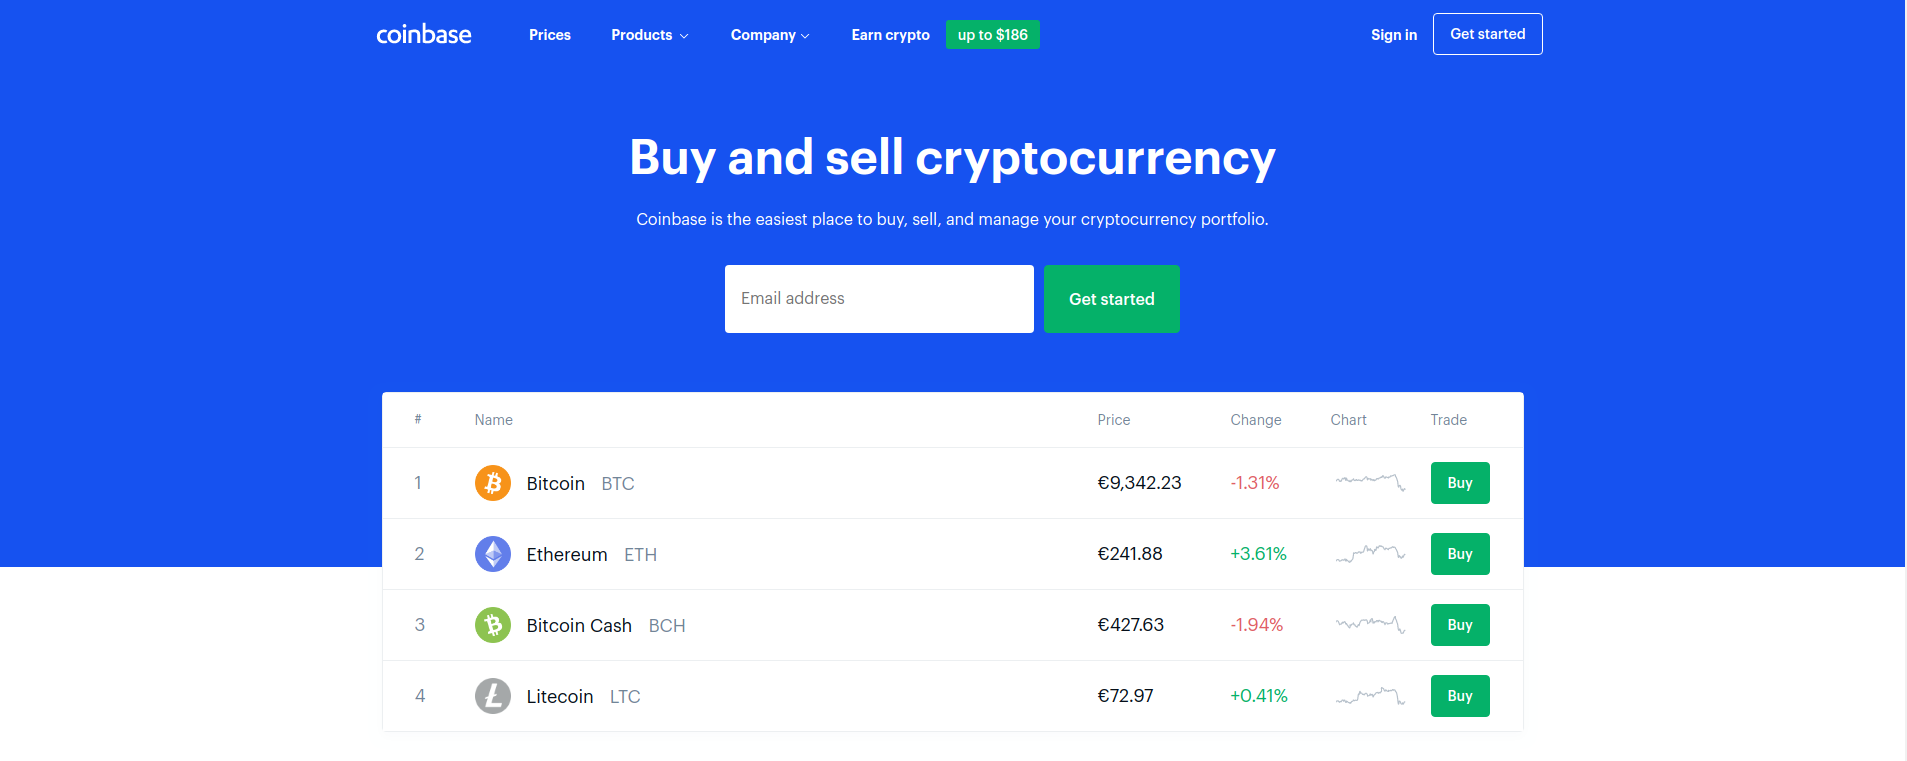The image size is (1907, 761).
Task: Click the Ethereum diamond icon
Action: point(492,554)
